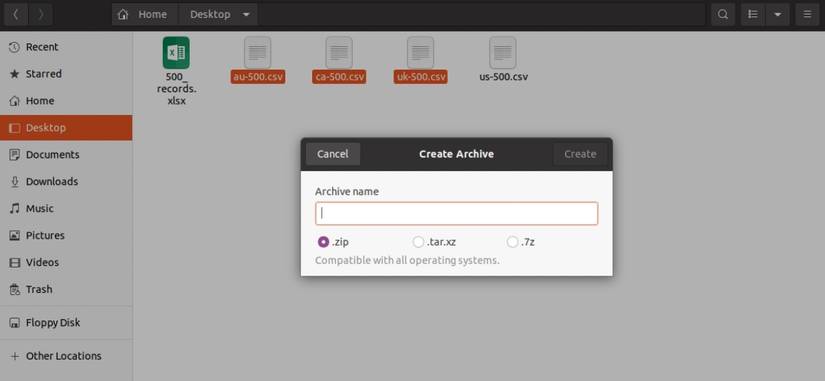This screenshot has height=381, width=825.
Task: Click the au-500.csv file icon
Action: point(258,53)
